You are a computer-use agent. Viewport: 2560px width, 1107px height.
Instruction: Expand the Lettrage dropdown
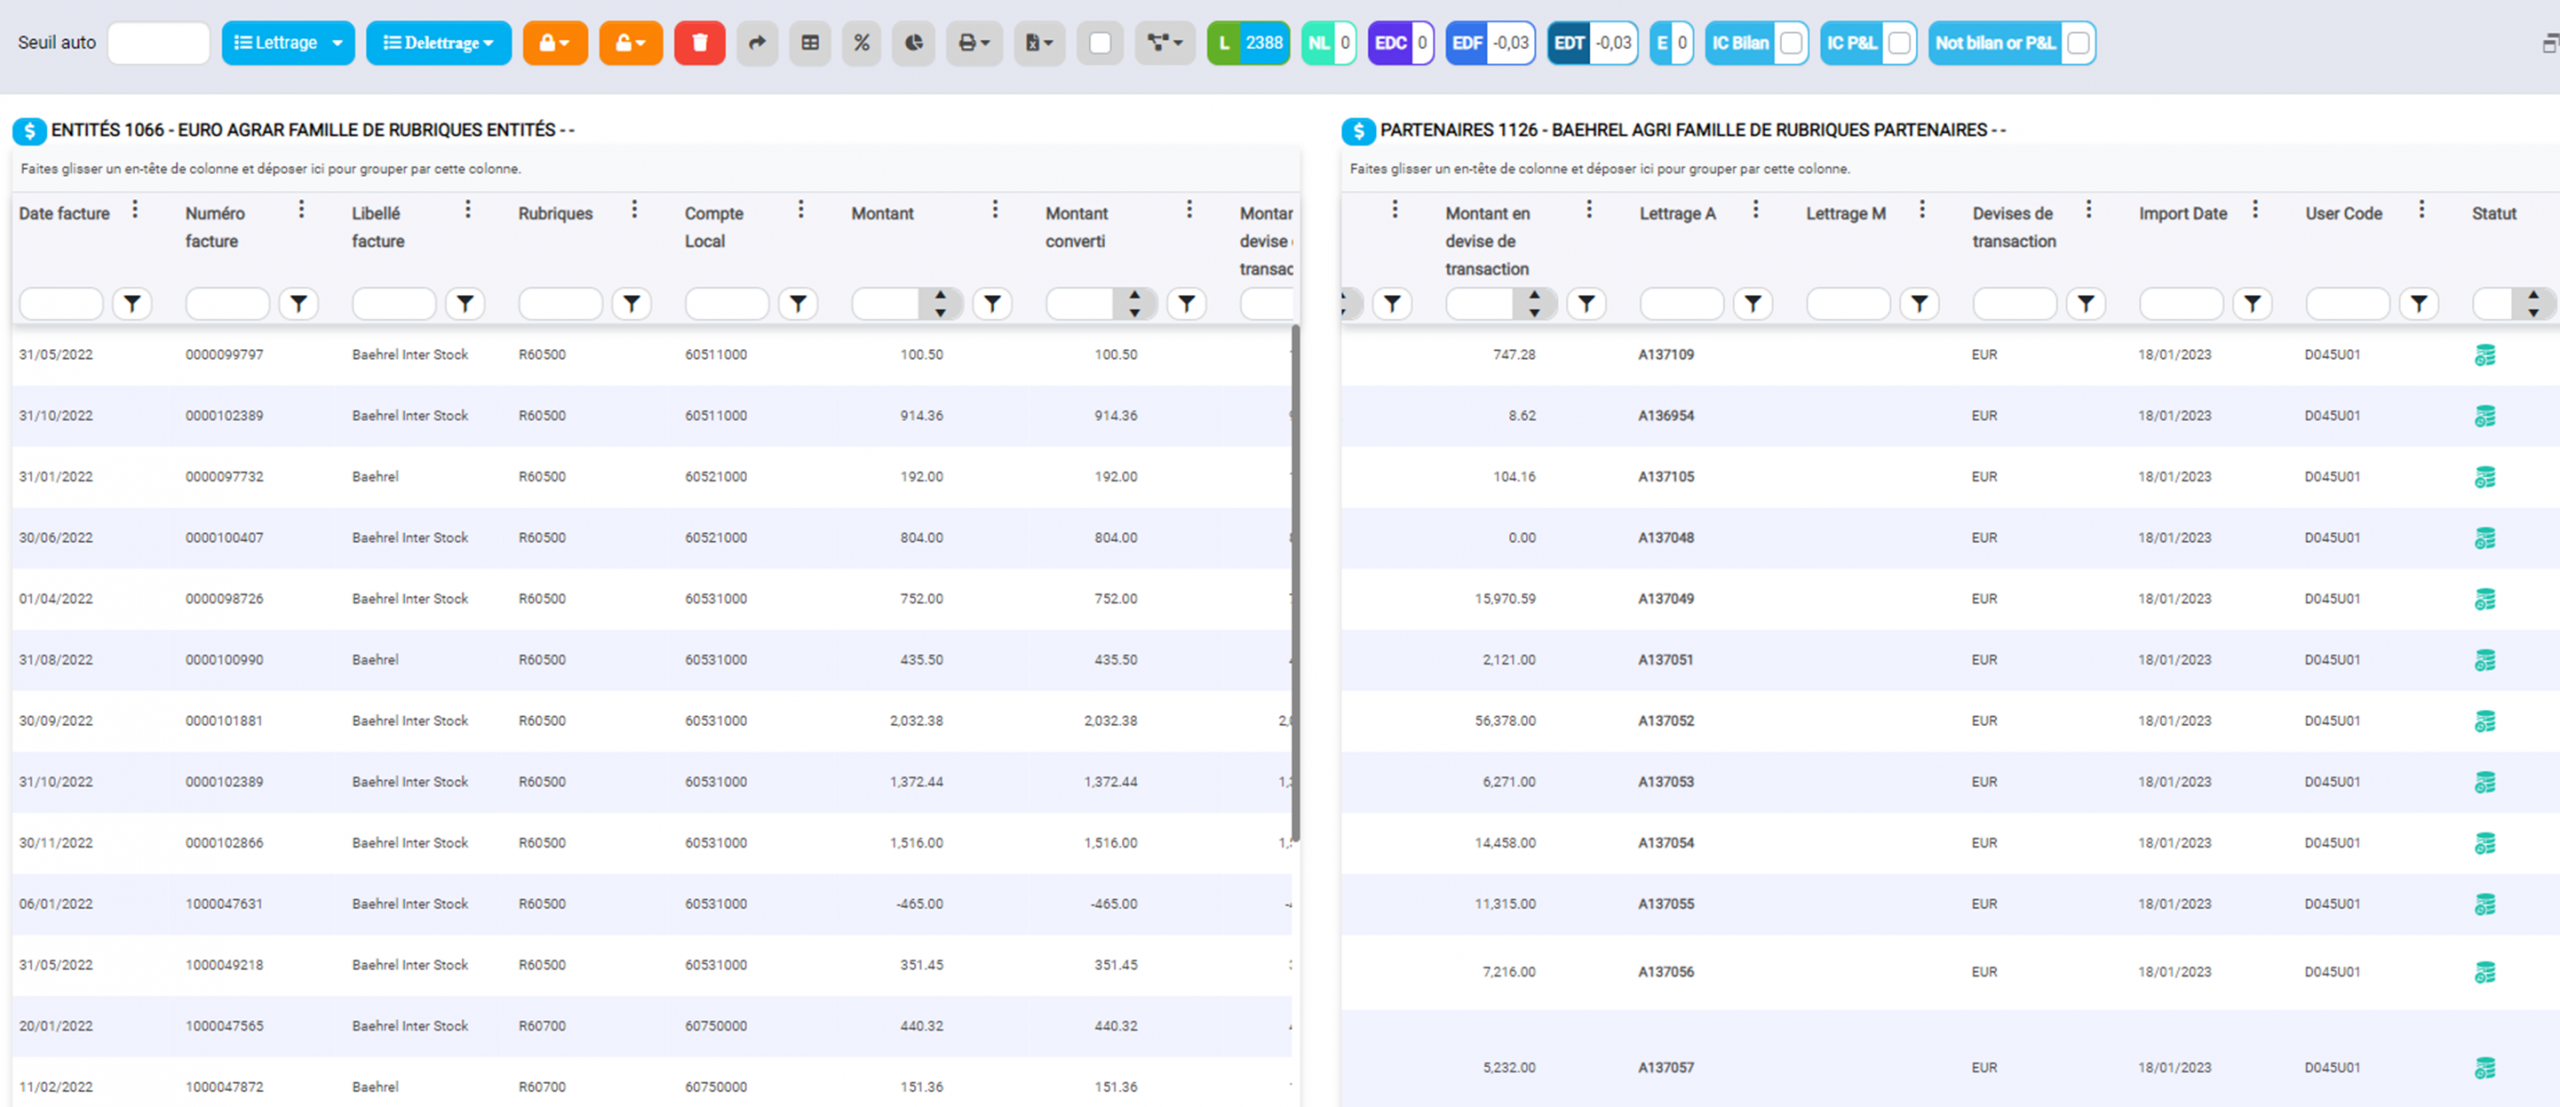coord(338,43)
